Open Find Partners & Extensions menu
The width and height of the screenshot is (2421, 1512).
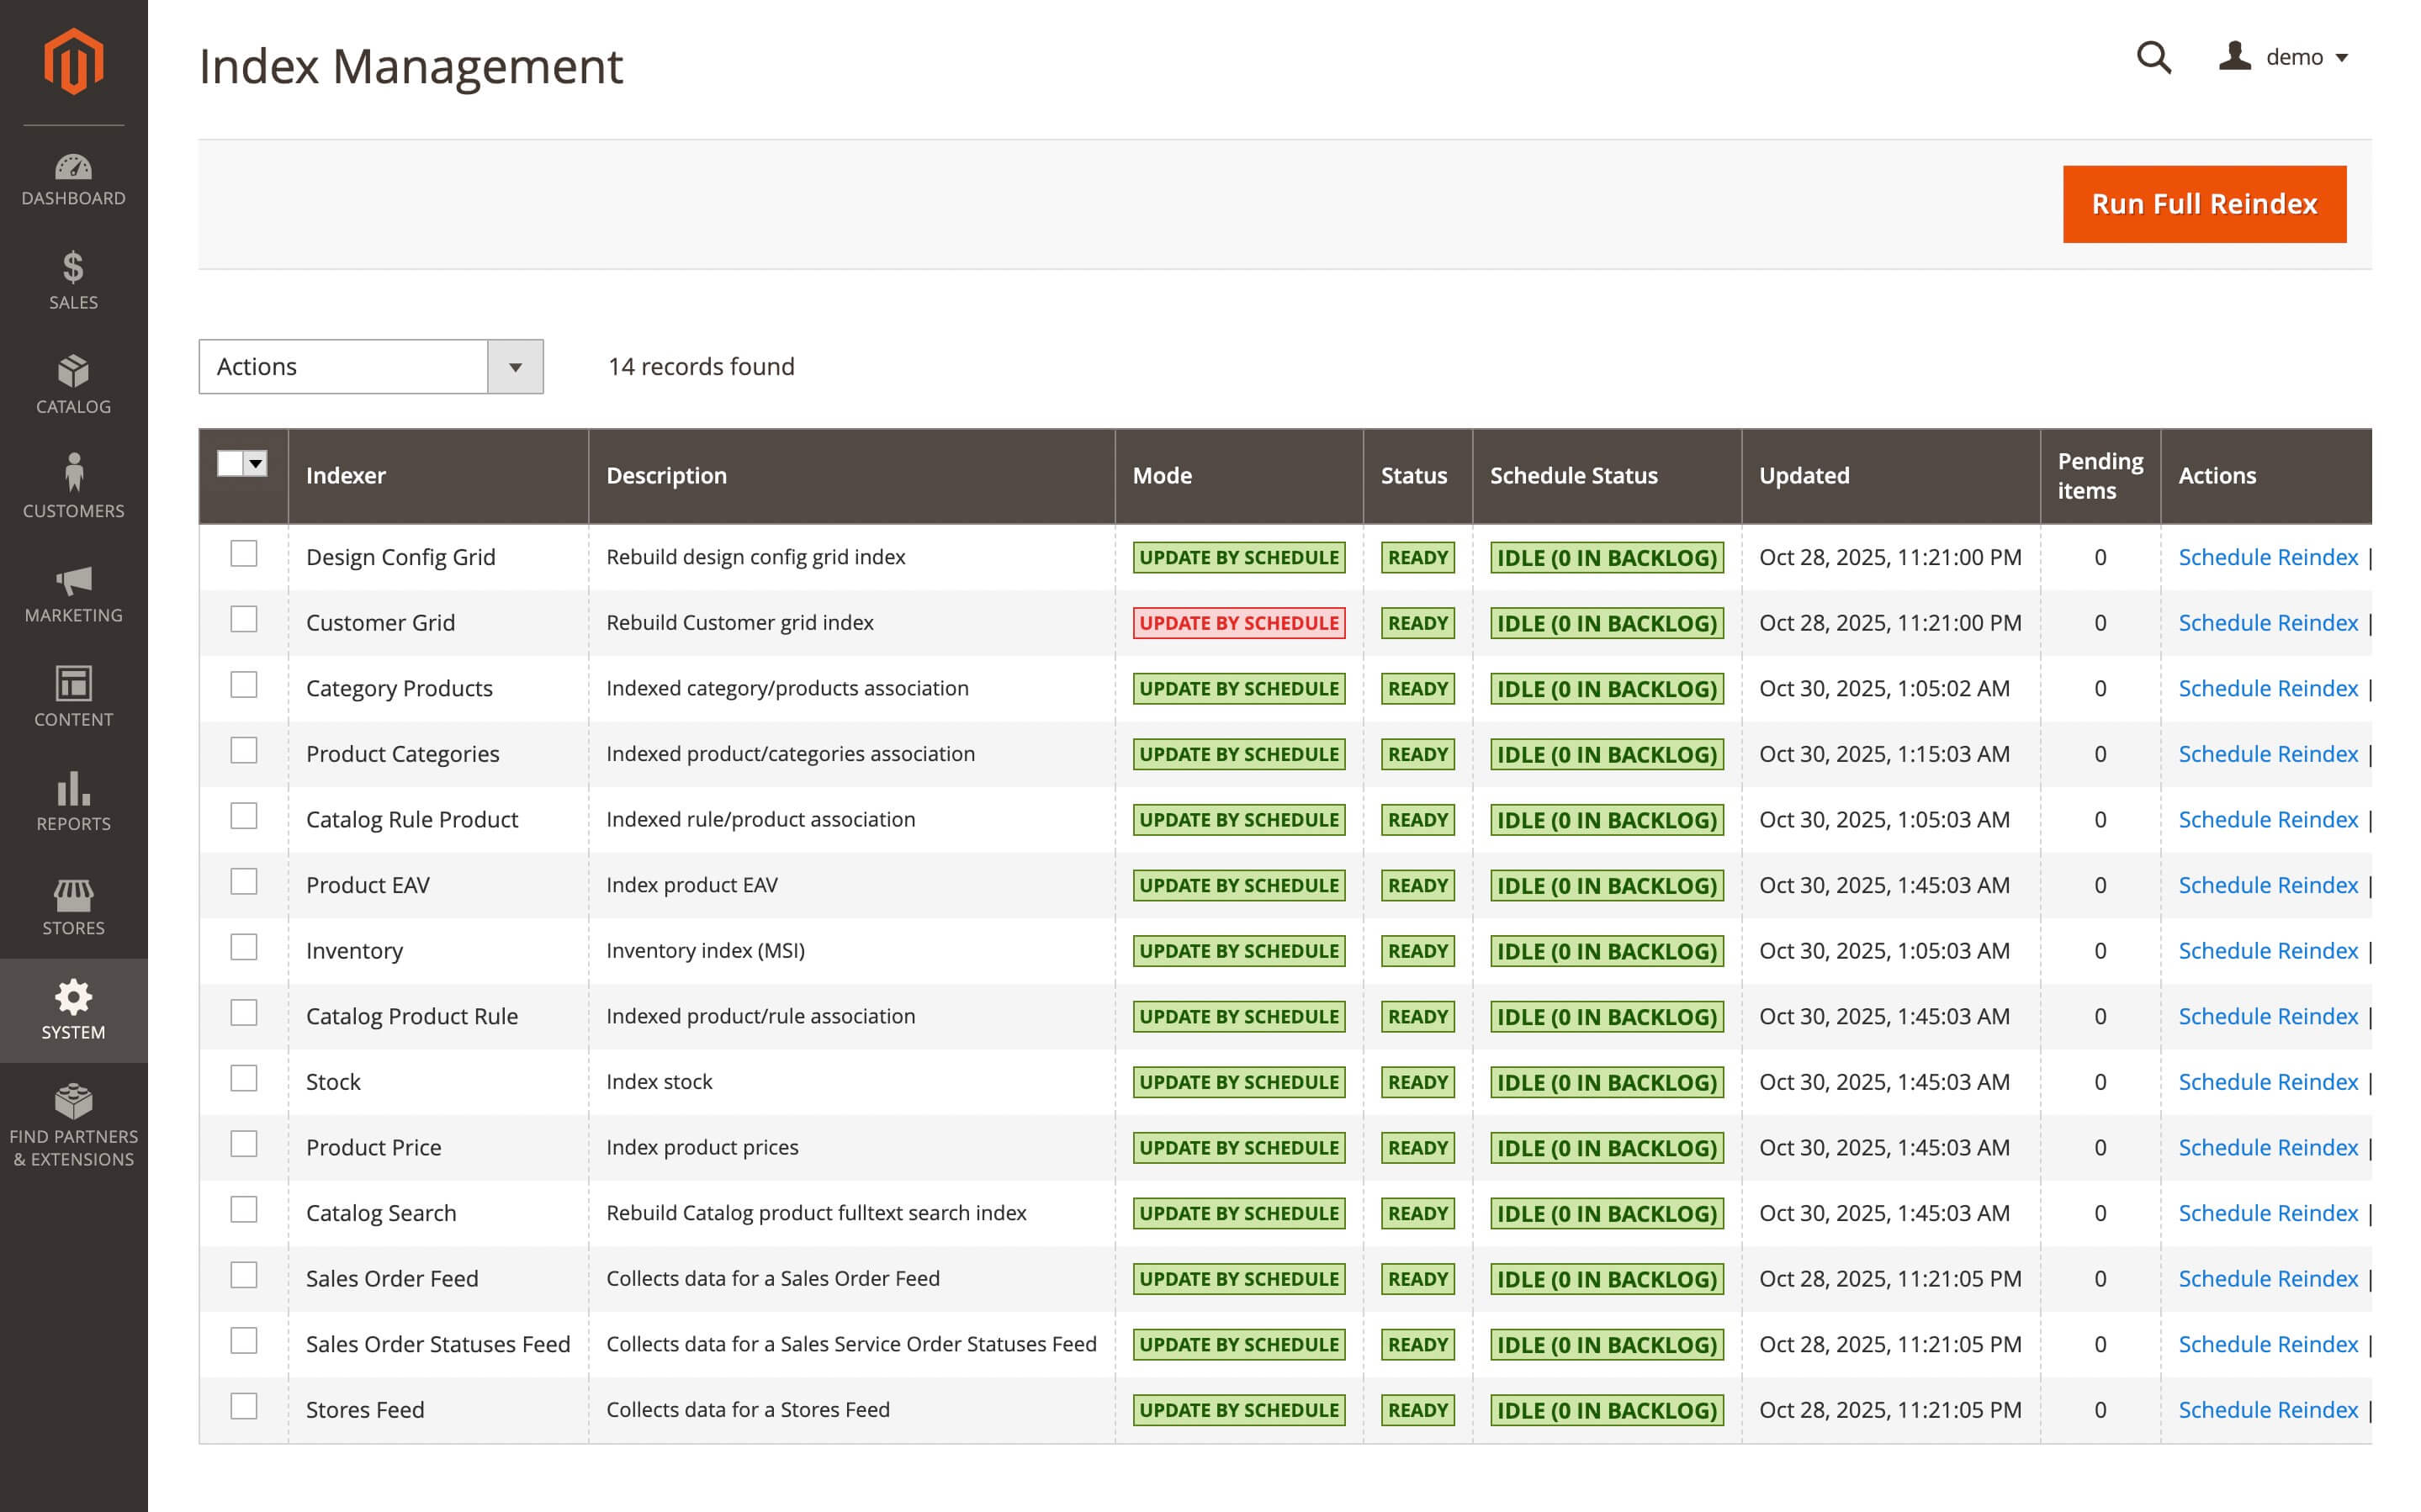tap(73, 1125)
